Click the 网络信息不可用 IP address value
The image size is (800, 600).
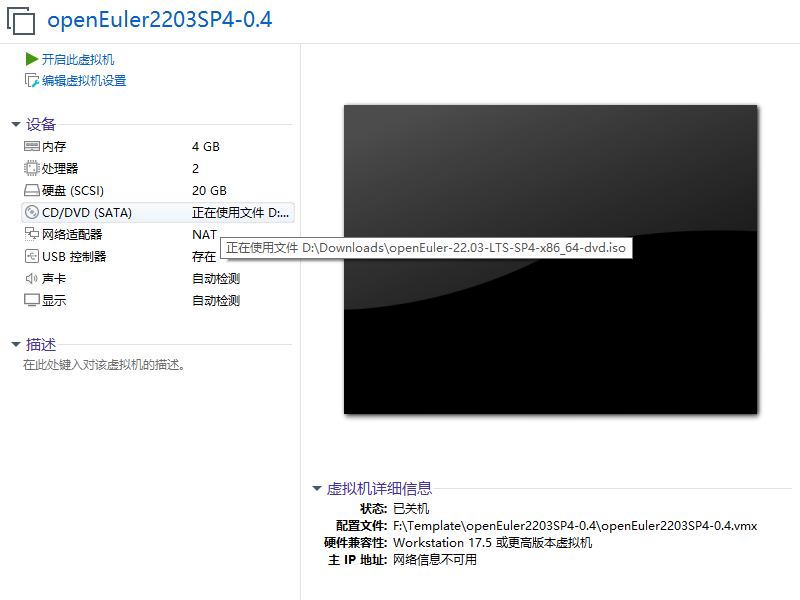click(x=435, y=560)
